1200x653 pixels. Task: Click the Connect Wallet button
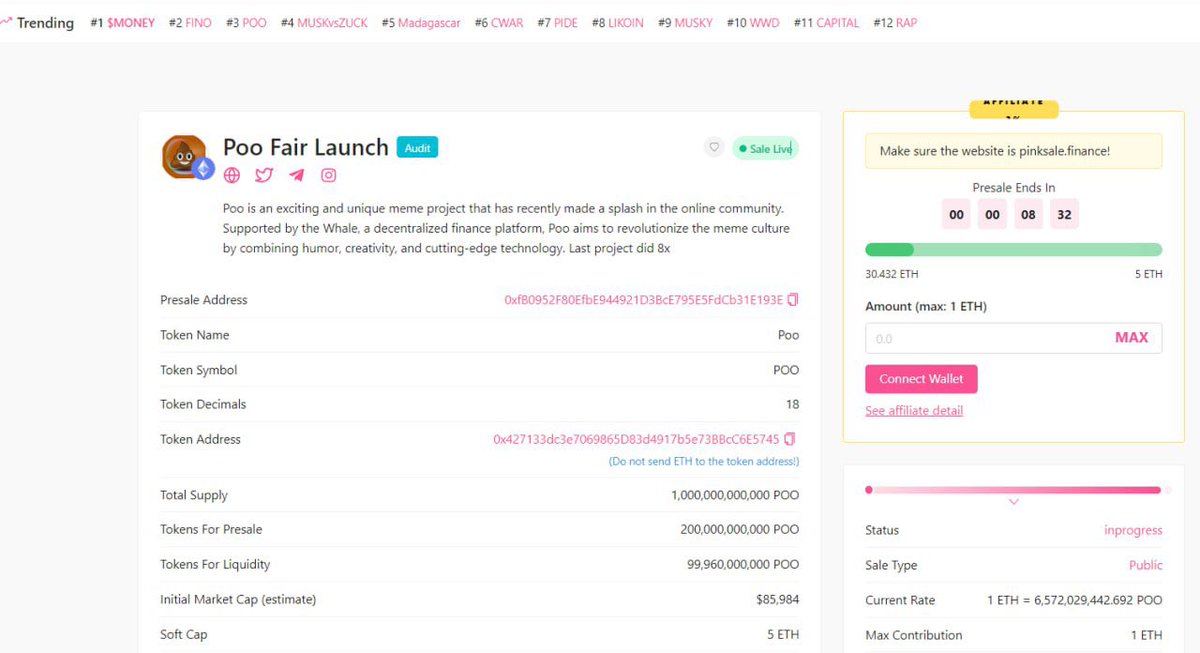pos(921,379)
